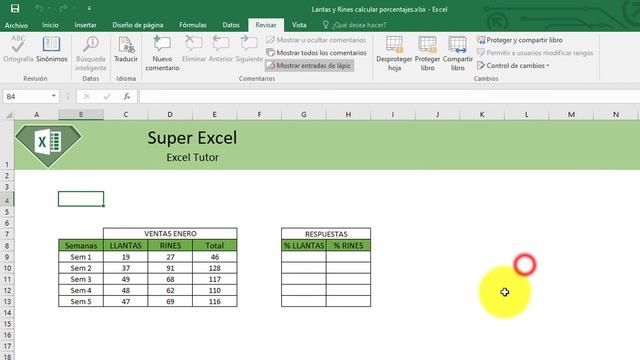This screenshot has height=360, width=640.
Task: Go to Siguiente comment
Action: [x=249, y=49]
